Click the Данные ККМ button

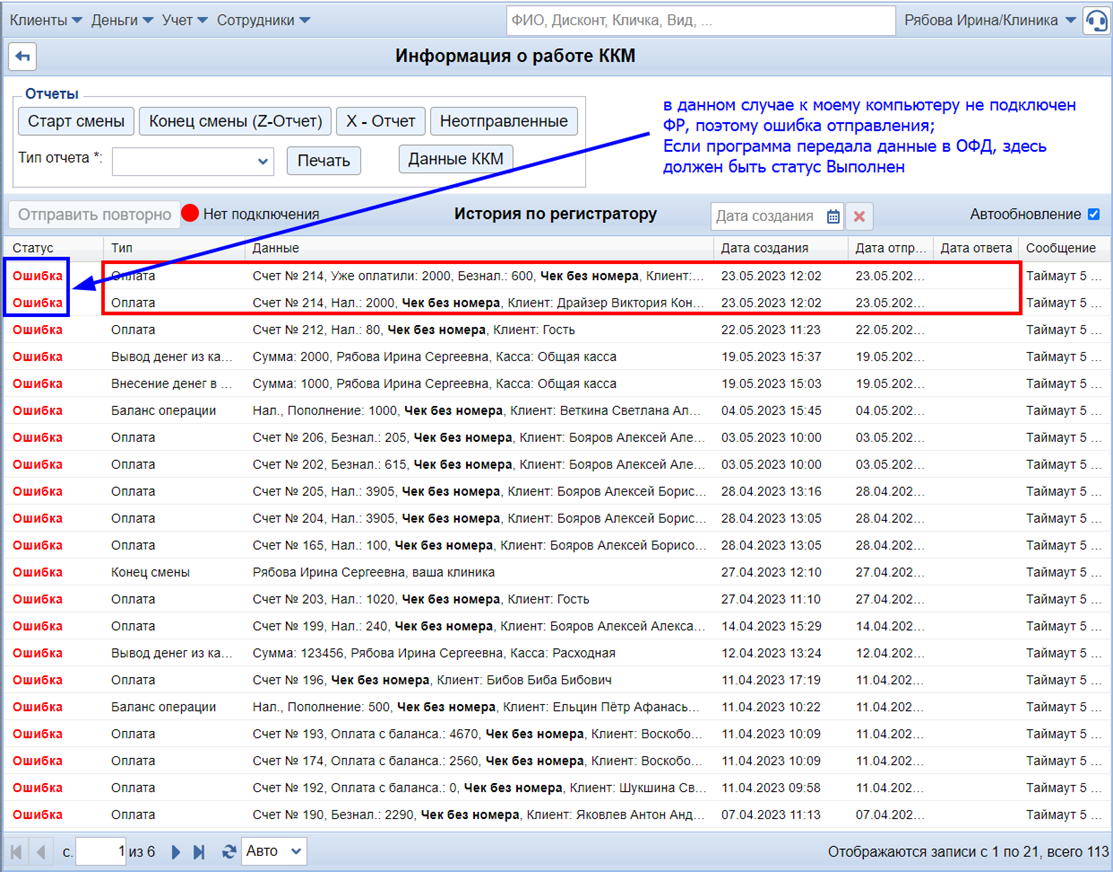[456, 159]
